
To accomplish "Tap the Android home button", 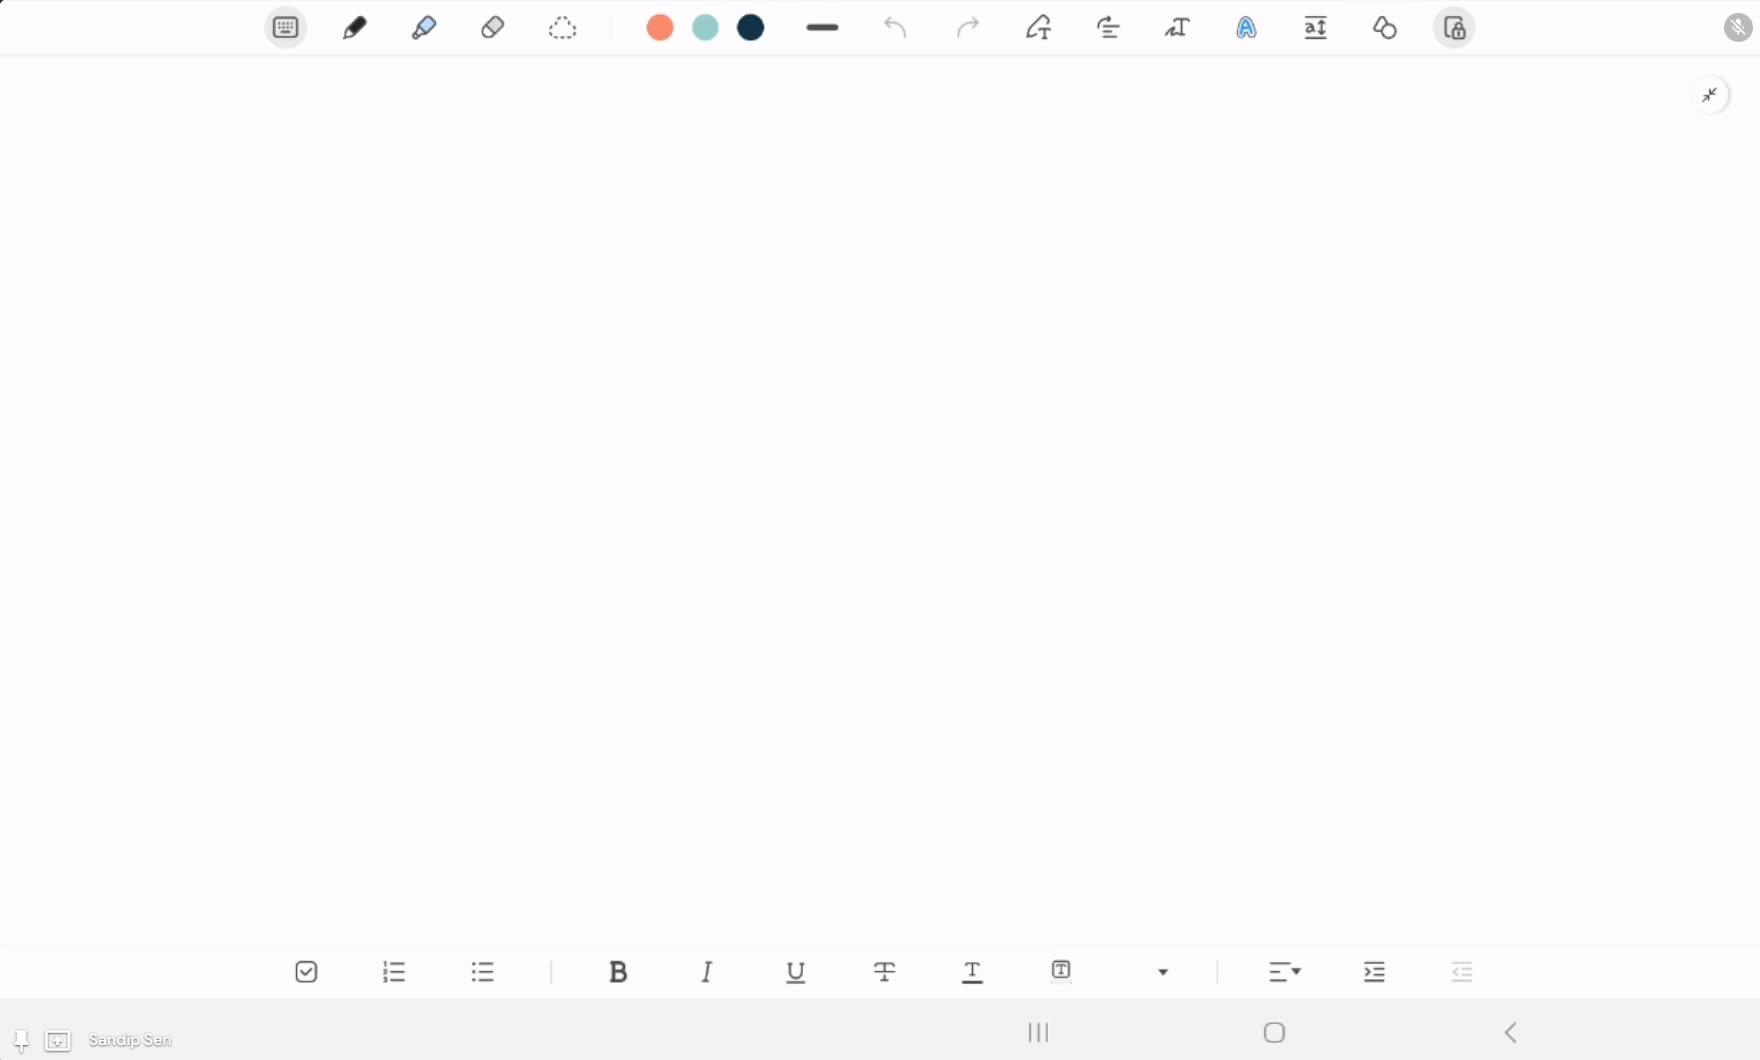I will 1274,1032.
